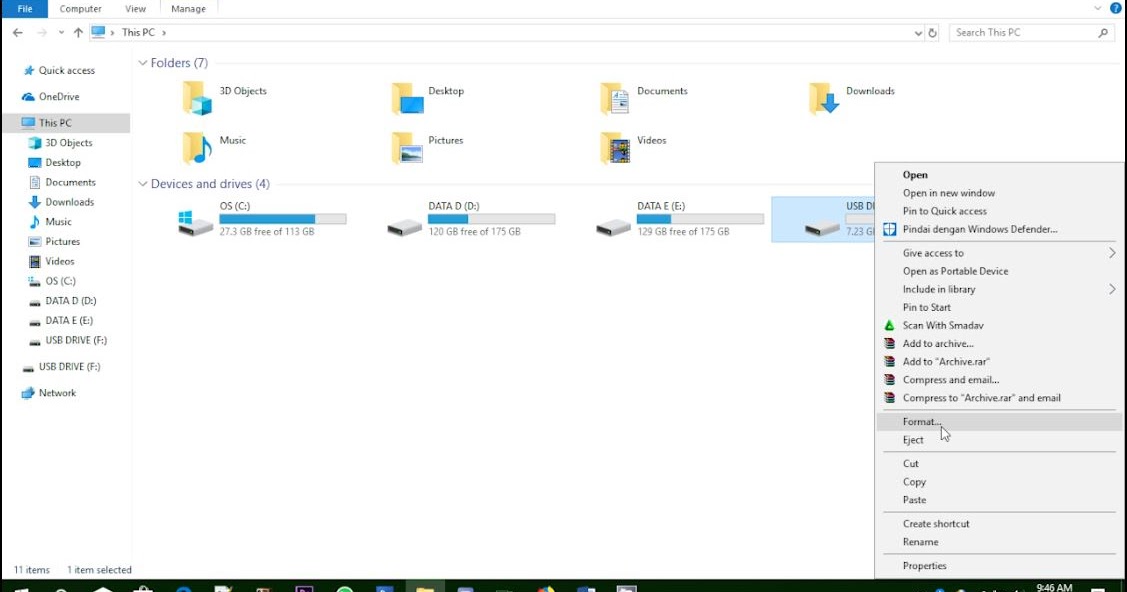
Task: Switch to the View ribbon tab
Action: coord(135,8)
